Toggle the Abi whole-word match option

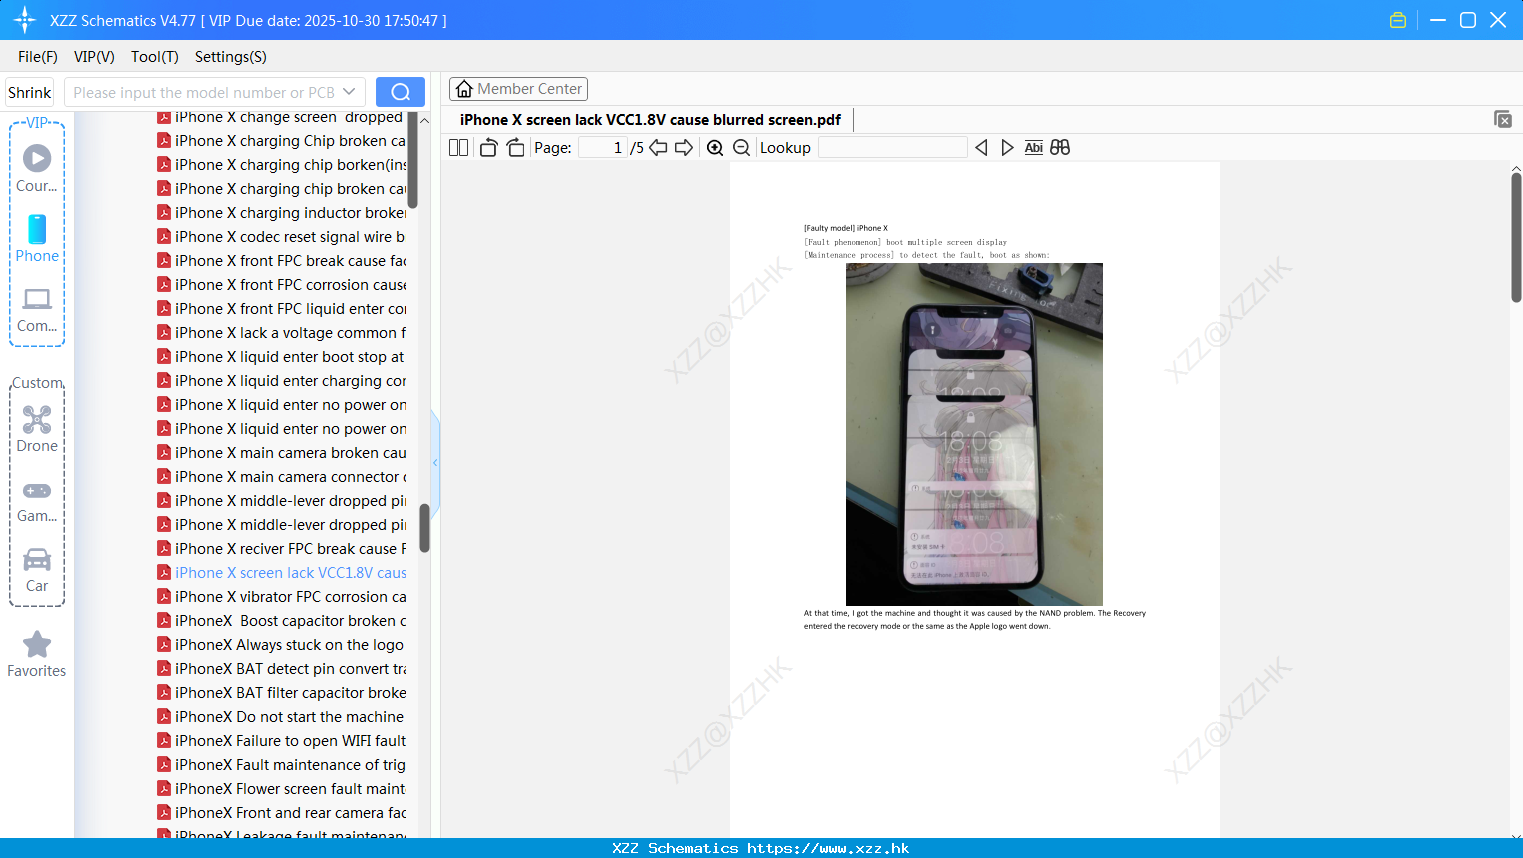point(1034,148)
